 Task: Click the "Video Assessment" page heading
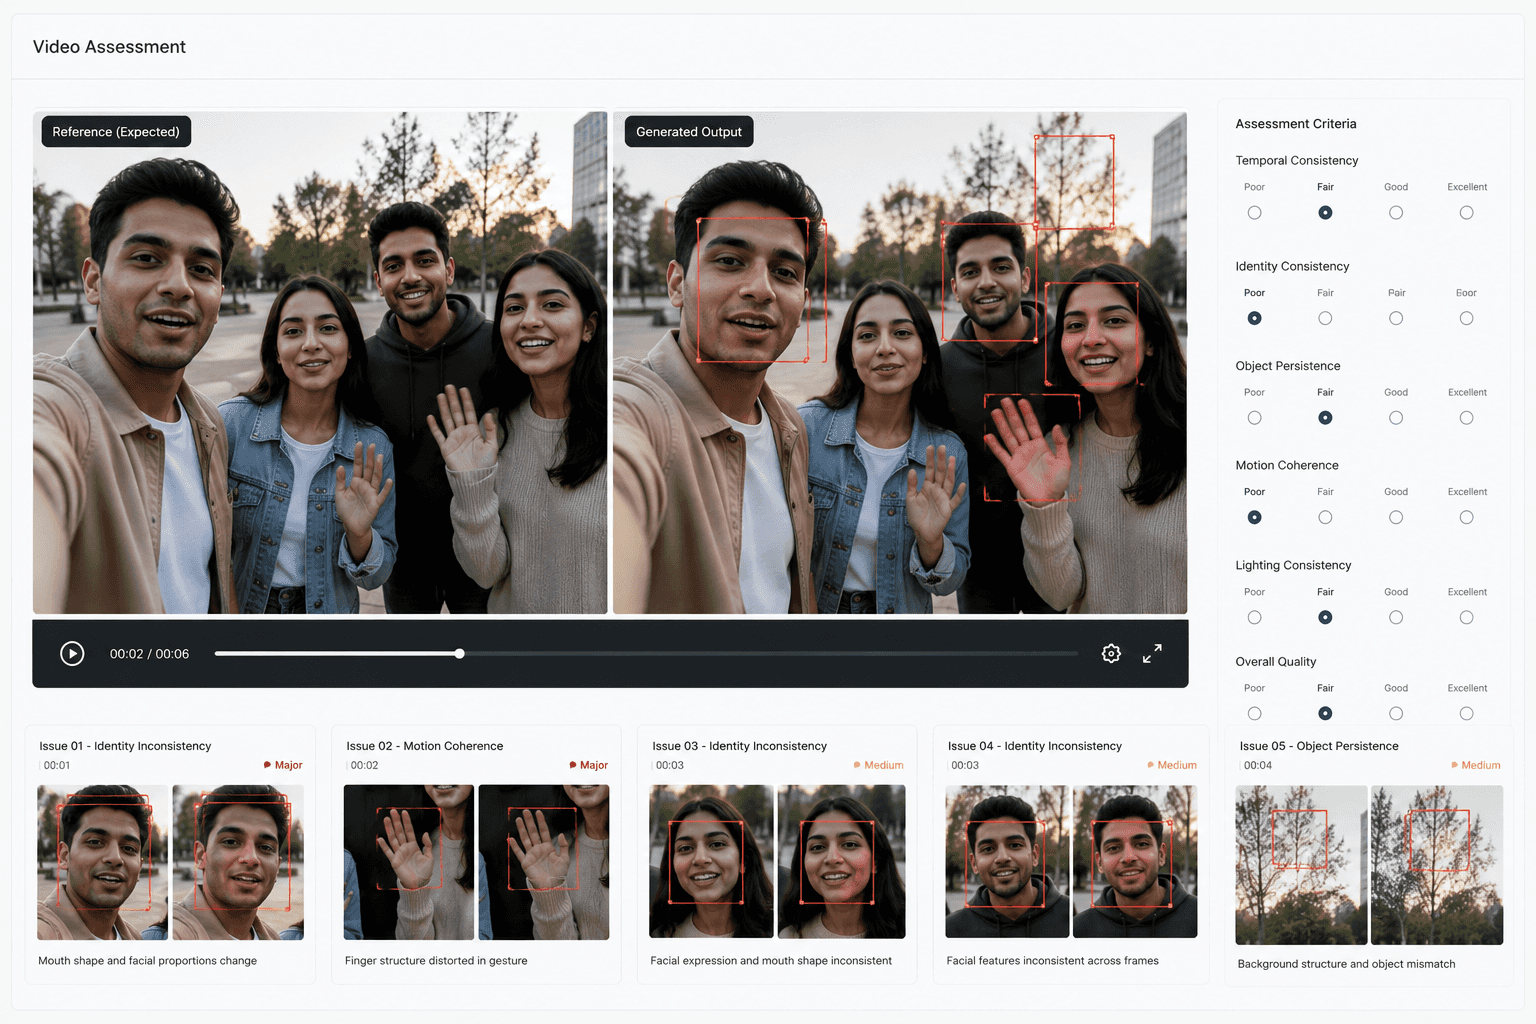pyautogui.click(x=109, y=47)
